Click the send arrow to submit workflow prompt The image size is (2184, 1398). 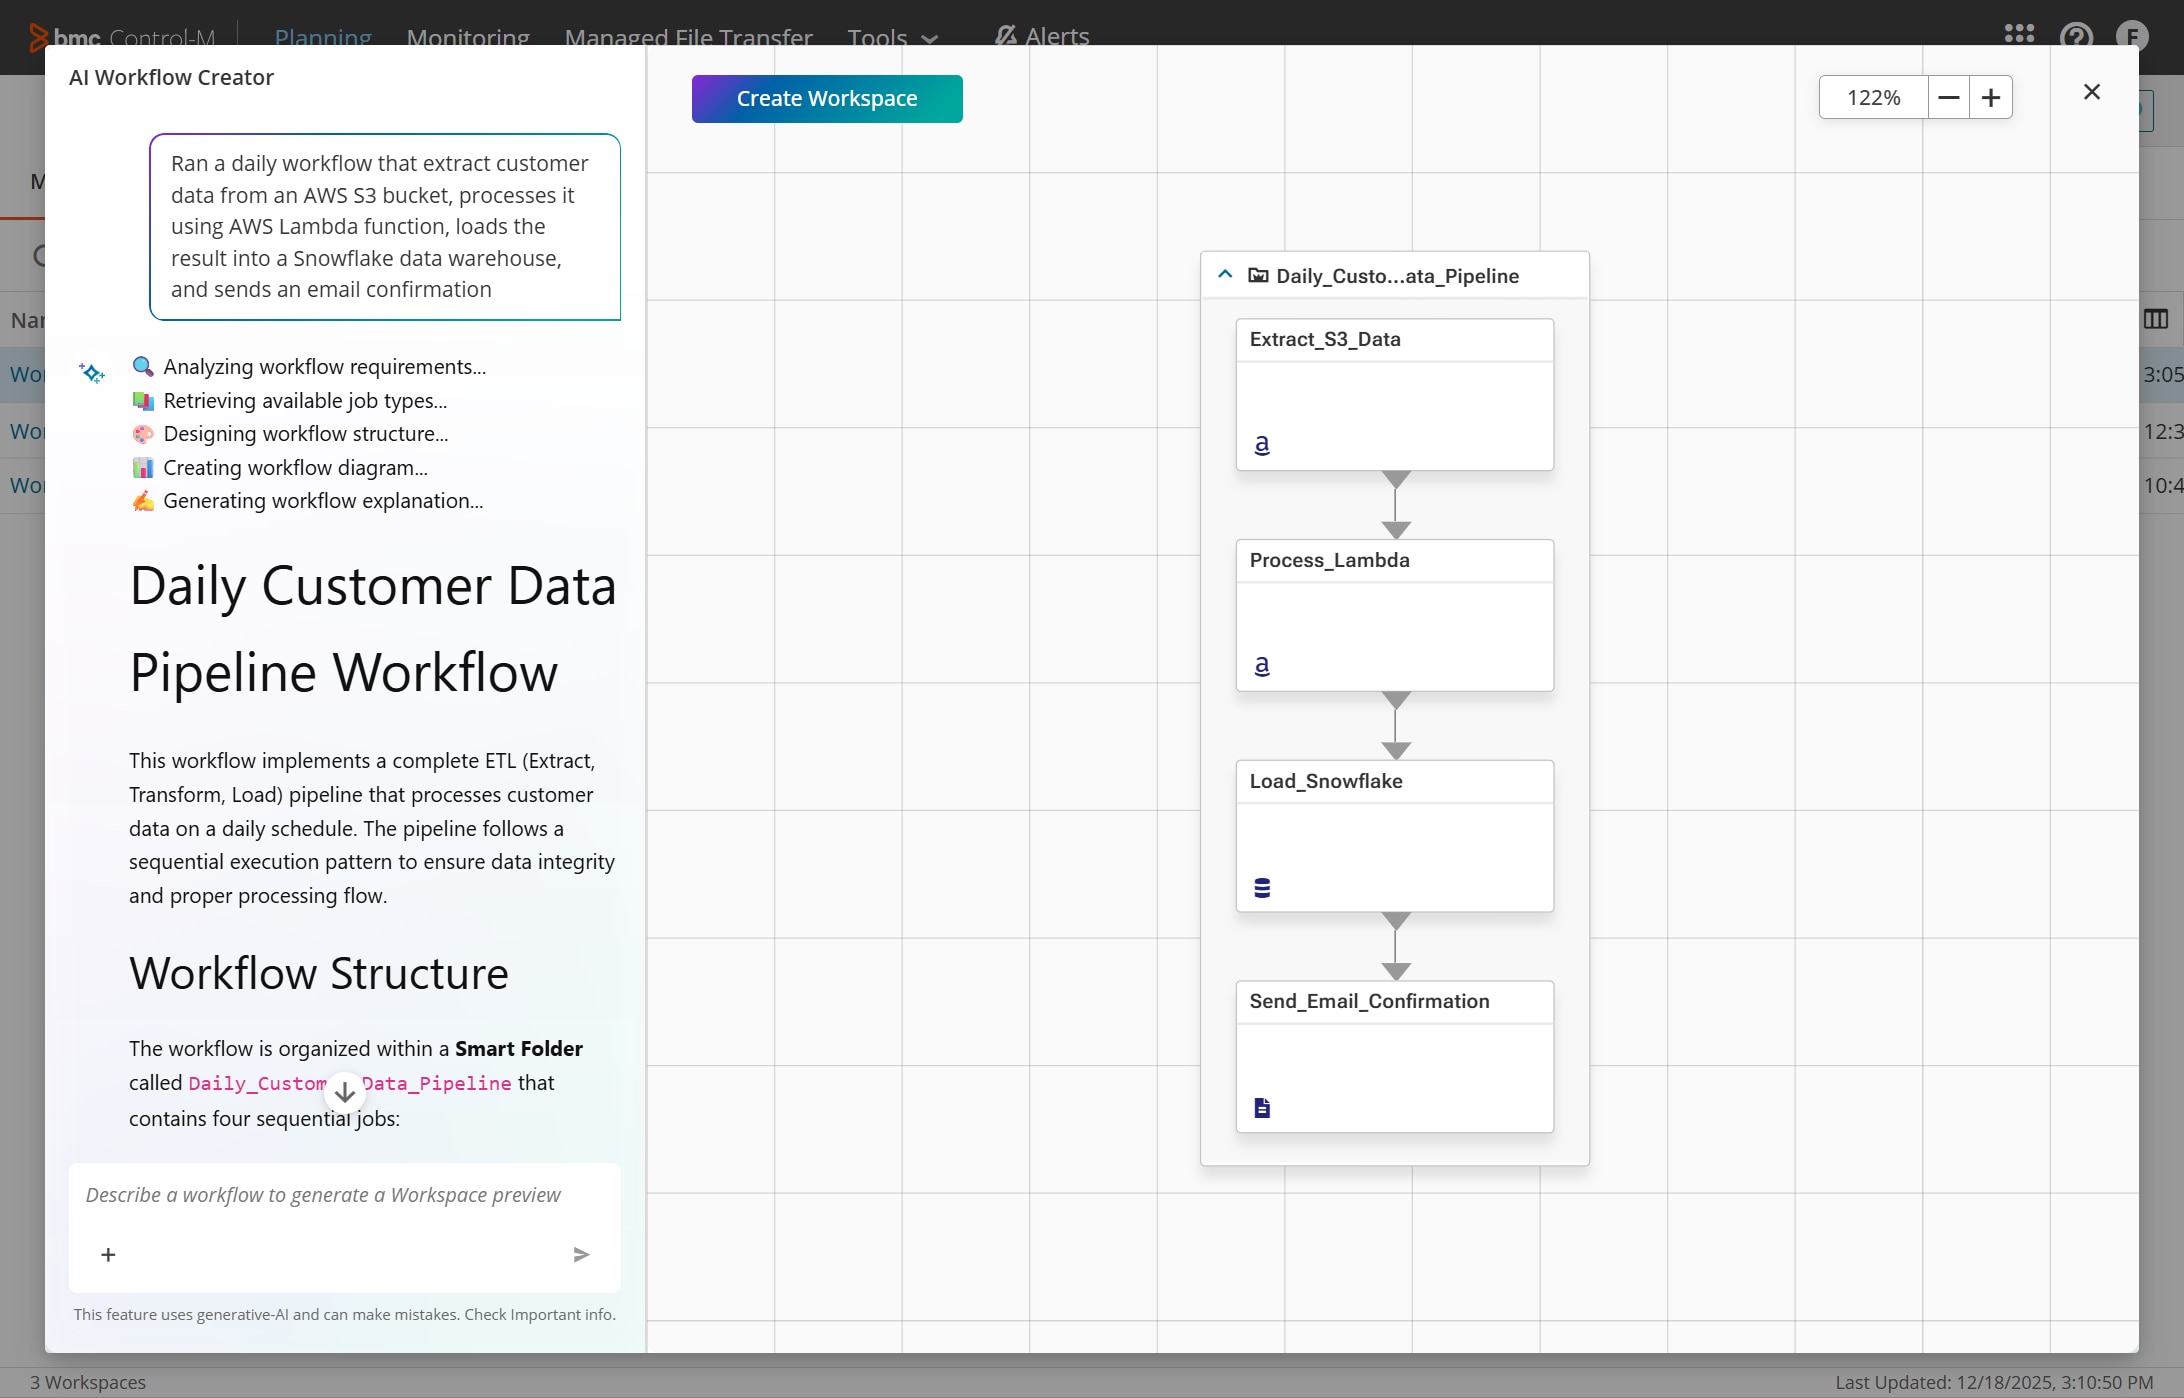tap(581, 1254)
